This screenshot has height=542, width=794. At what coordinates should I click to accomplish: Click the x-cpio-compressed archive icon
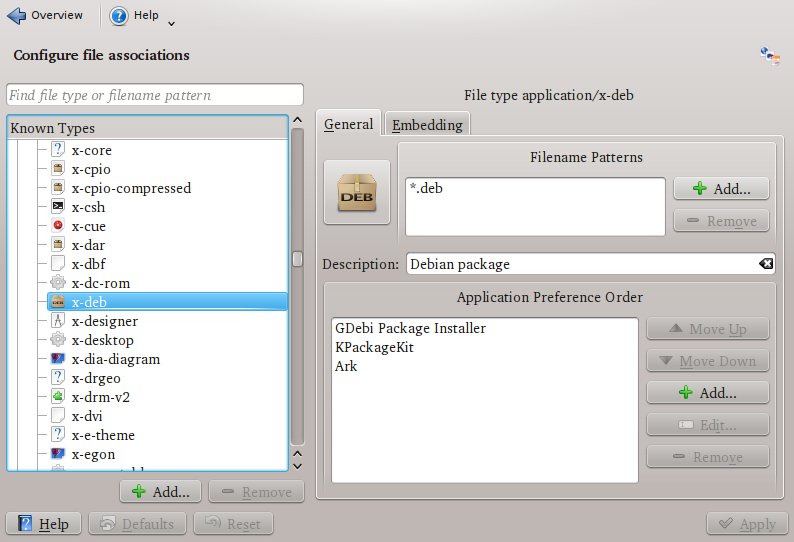[58, 187]
